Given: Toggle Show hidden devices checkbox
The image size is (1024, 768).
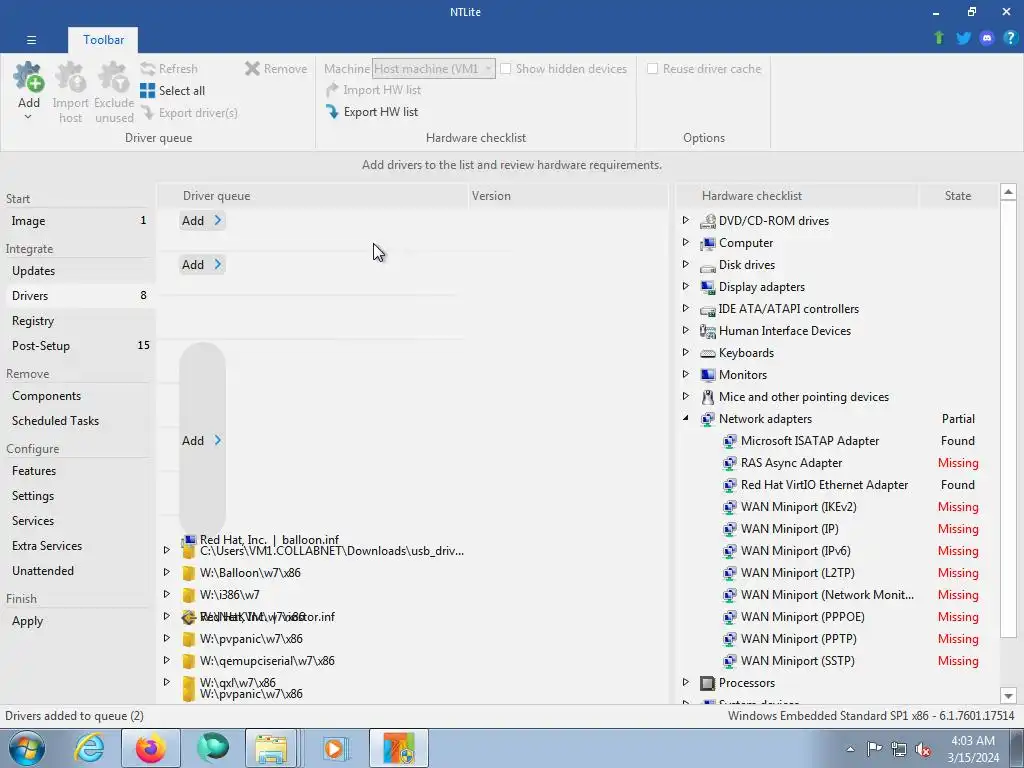Looking at the screenshot, I should point(505,69).
